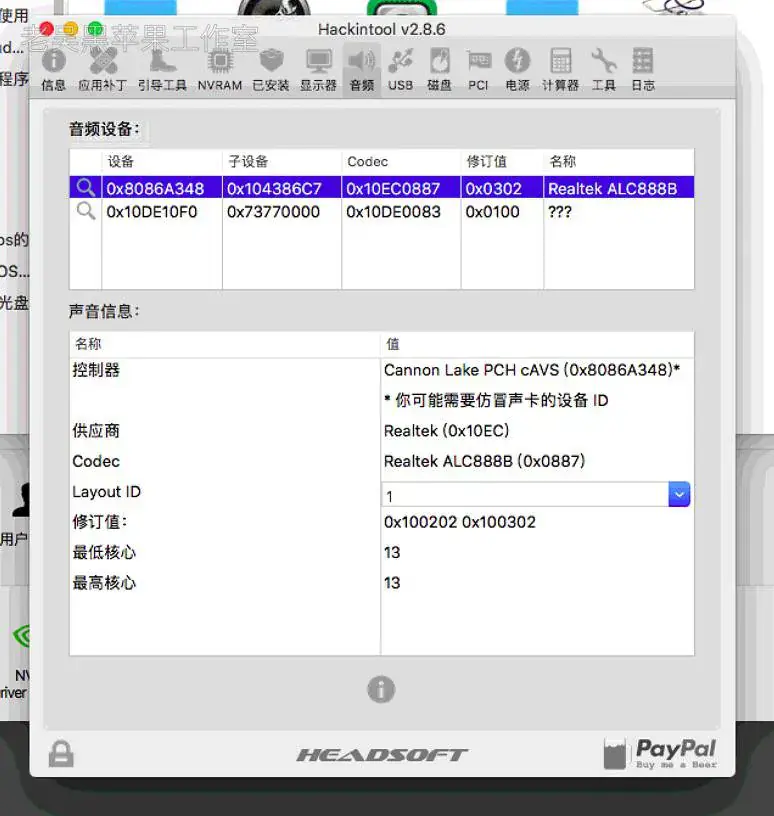
Task: Click the 控制器 row label
Action: [96, 370]
